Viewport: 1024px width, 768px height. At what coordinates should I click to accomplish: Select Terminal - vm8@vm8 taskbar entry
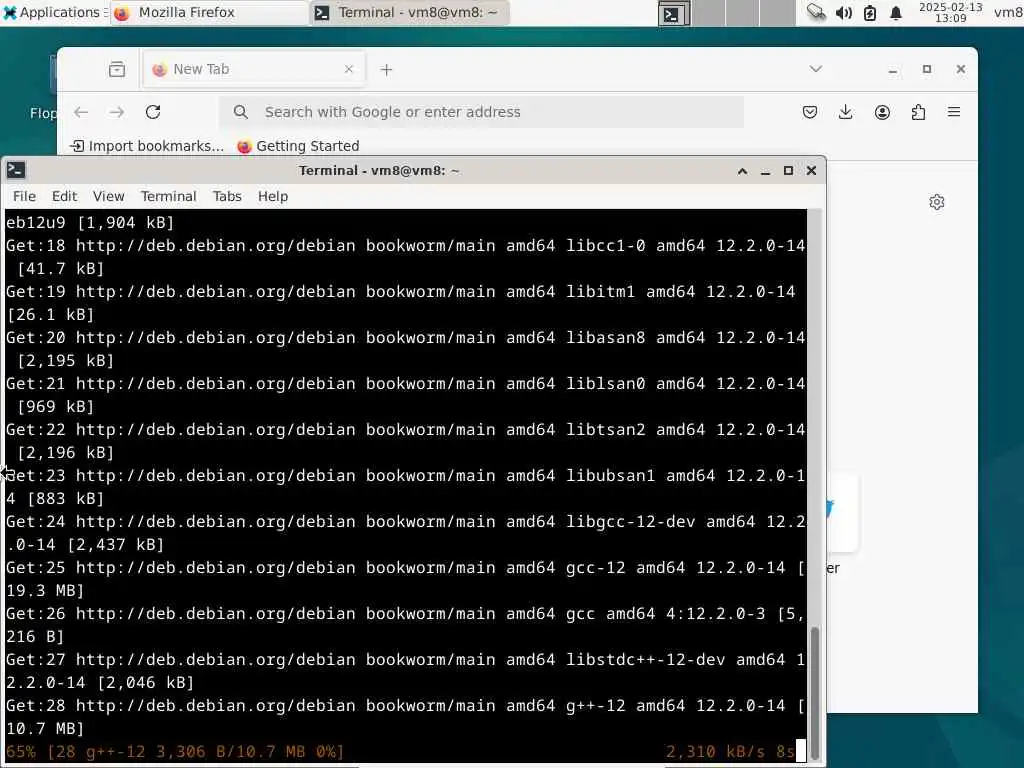409,12
